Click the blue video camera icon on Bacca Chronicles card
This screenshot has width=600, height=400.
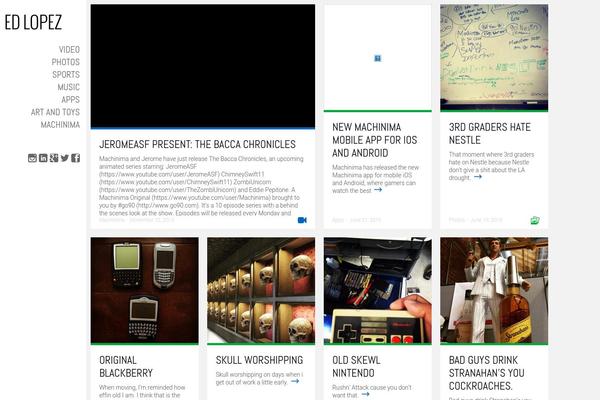click(x=302, y=220)
